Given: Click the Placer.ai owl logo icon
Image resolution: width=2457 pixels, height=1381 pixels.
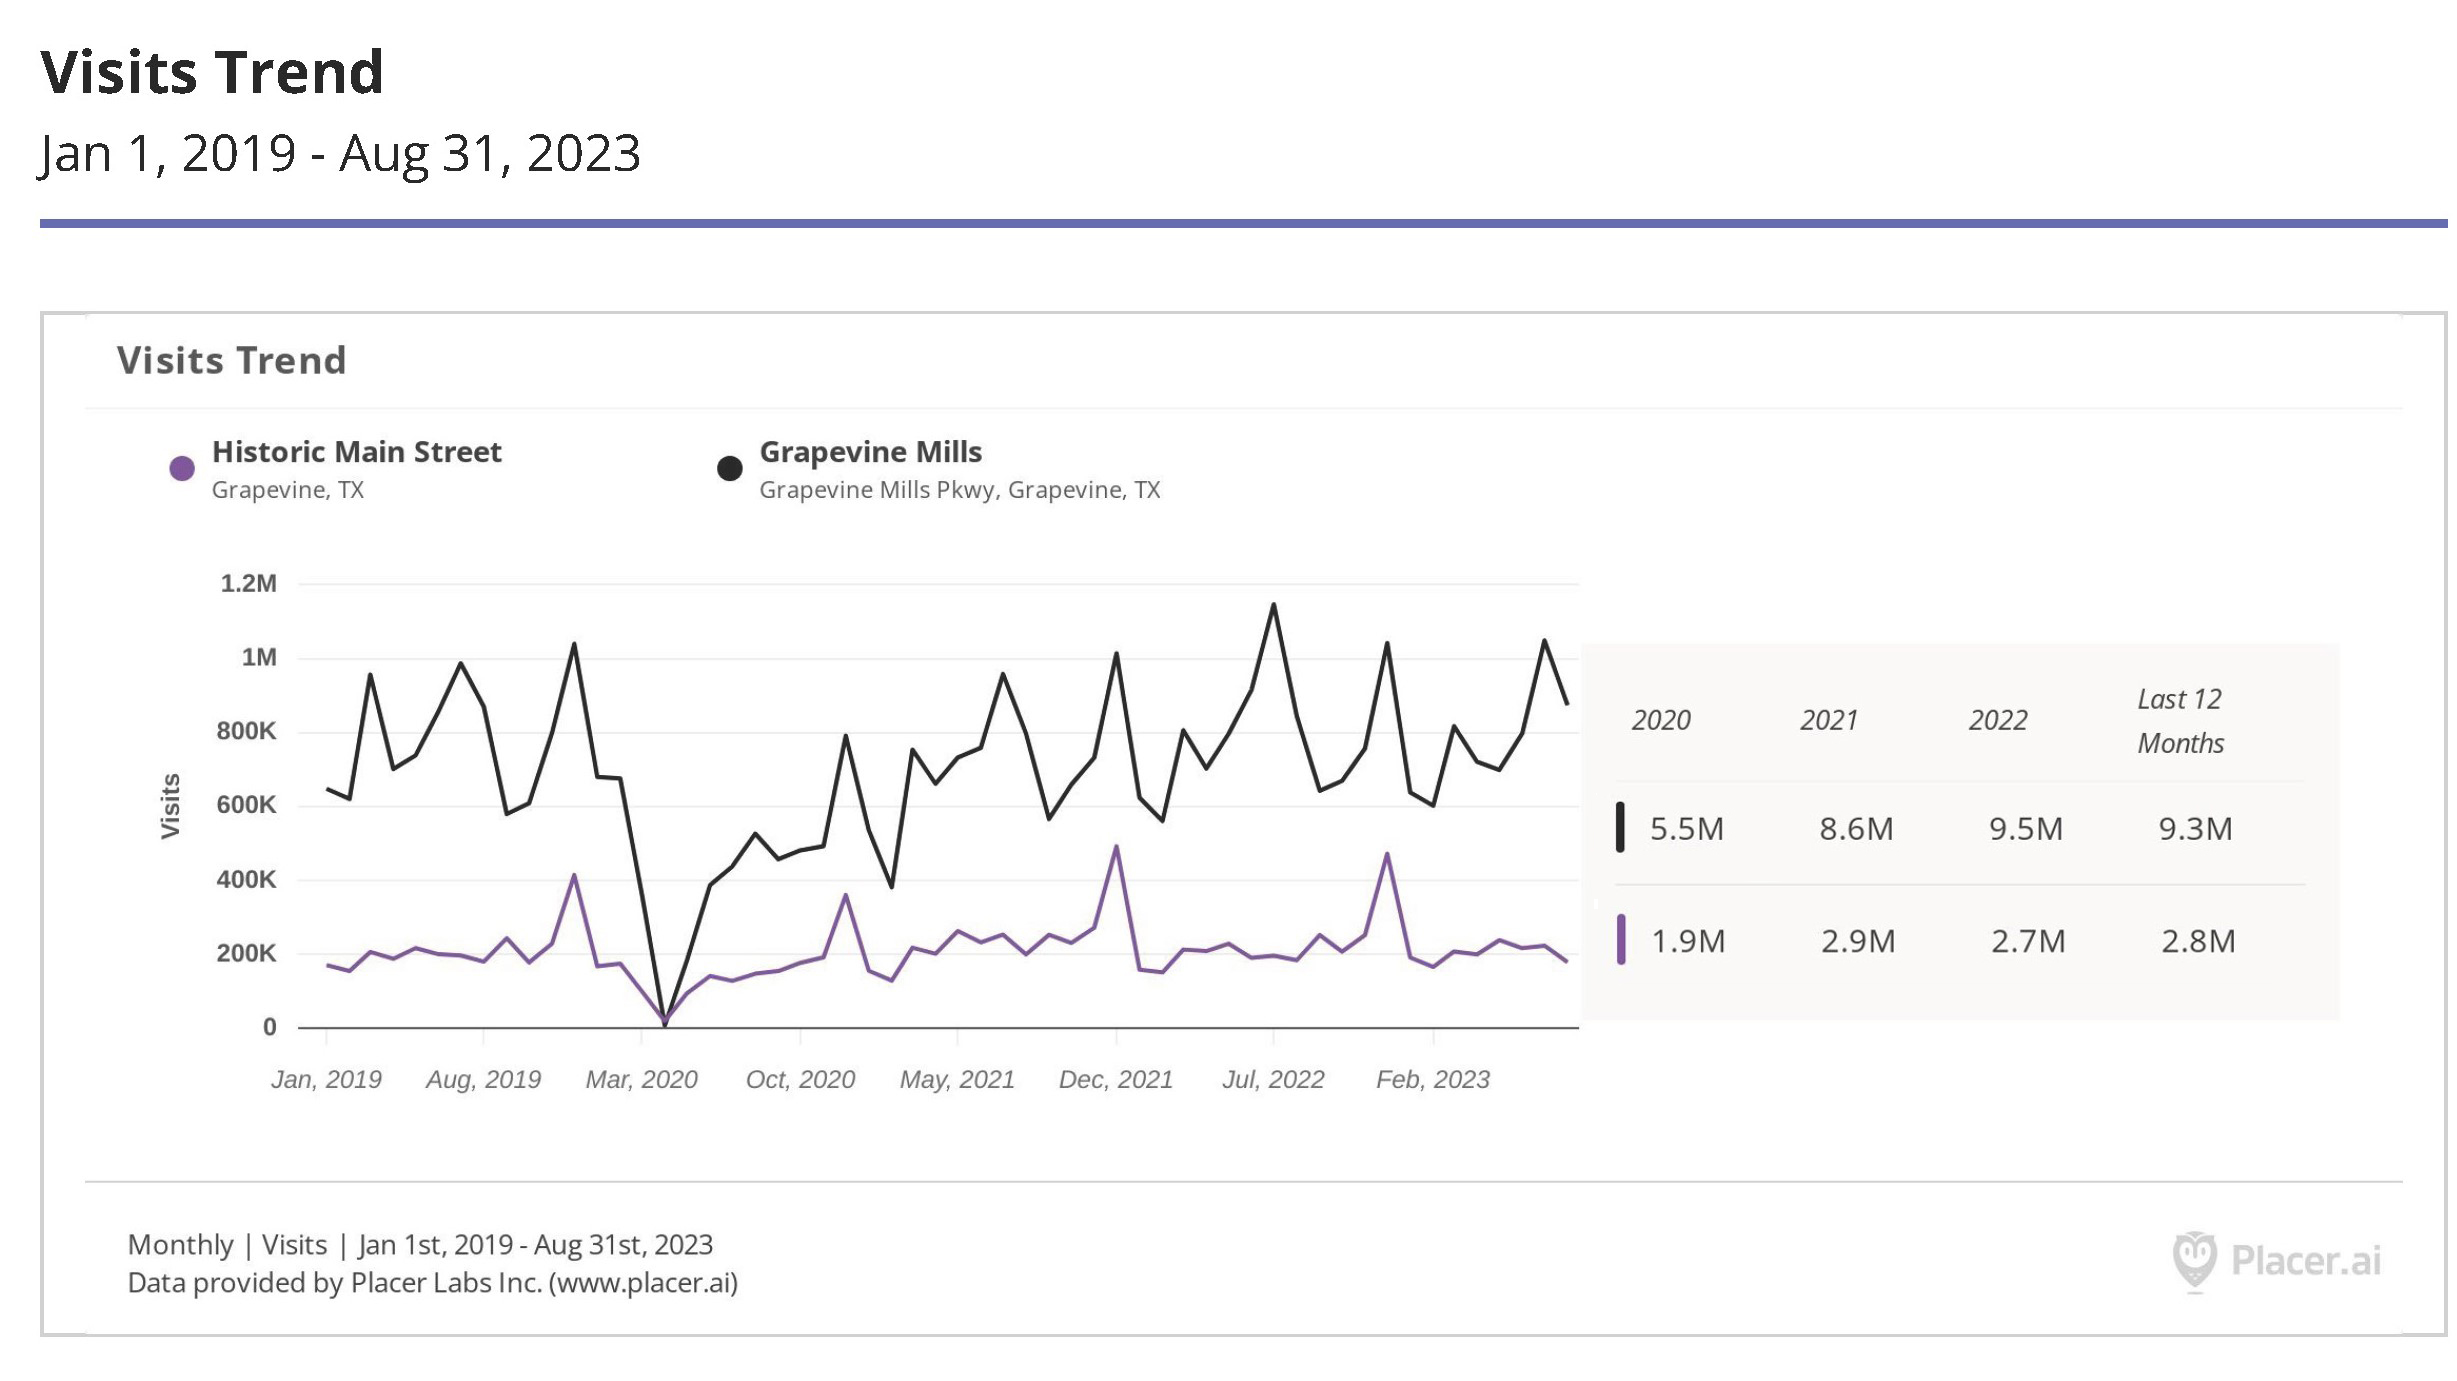Looking at the screenshot, I should pyautogui.click(x=2195, y=1260).
